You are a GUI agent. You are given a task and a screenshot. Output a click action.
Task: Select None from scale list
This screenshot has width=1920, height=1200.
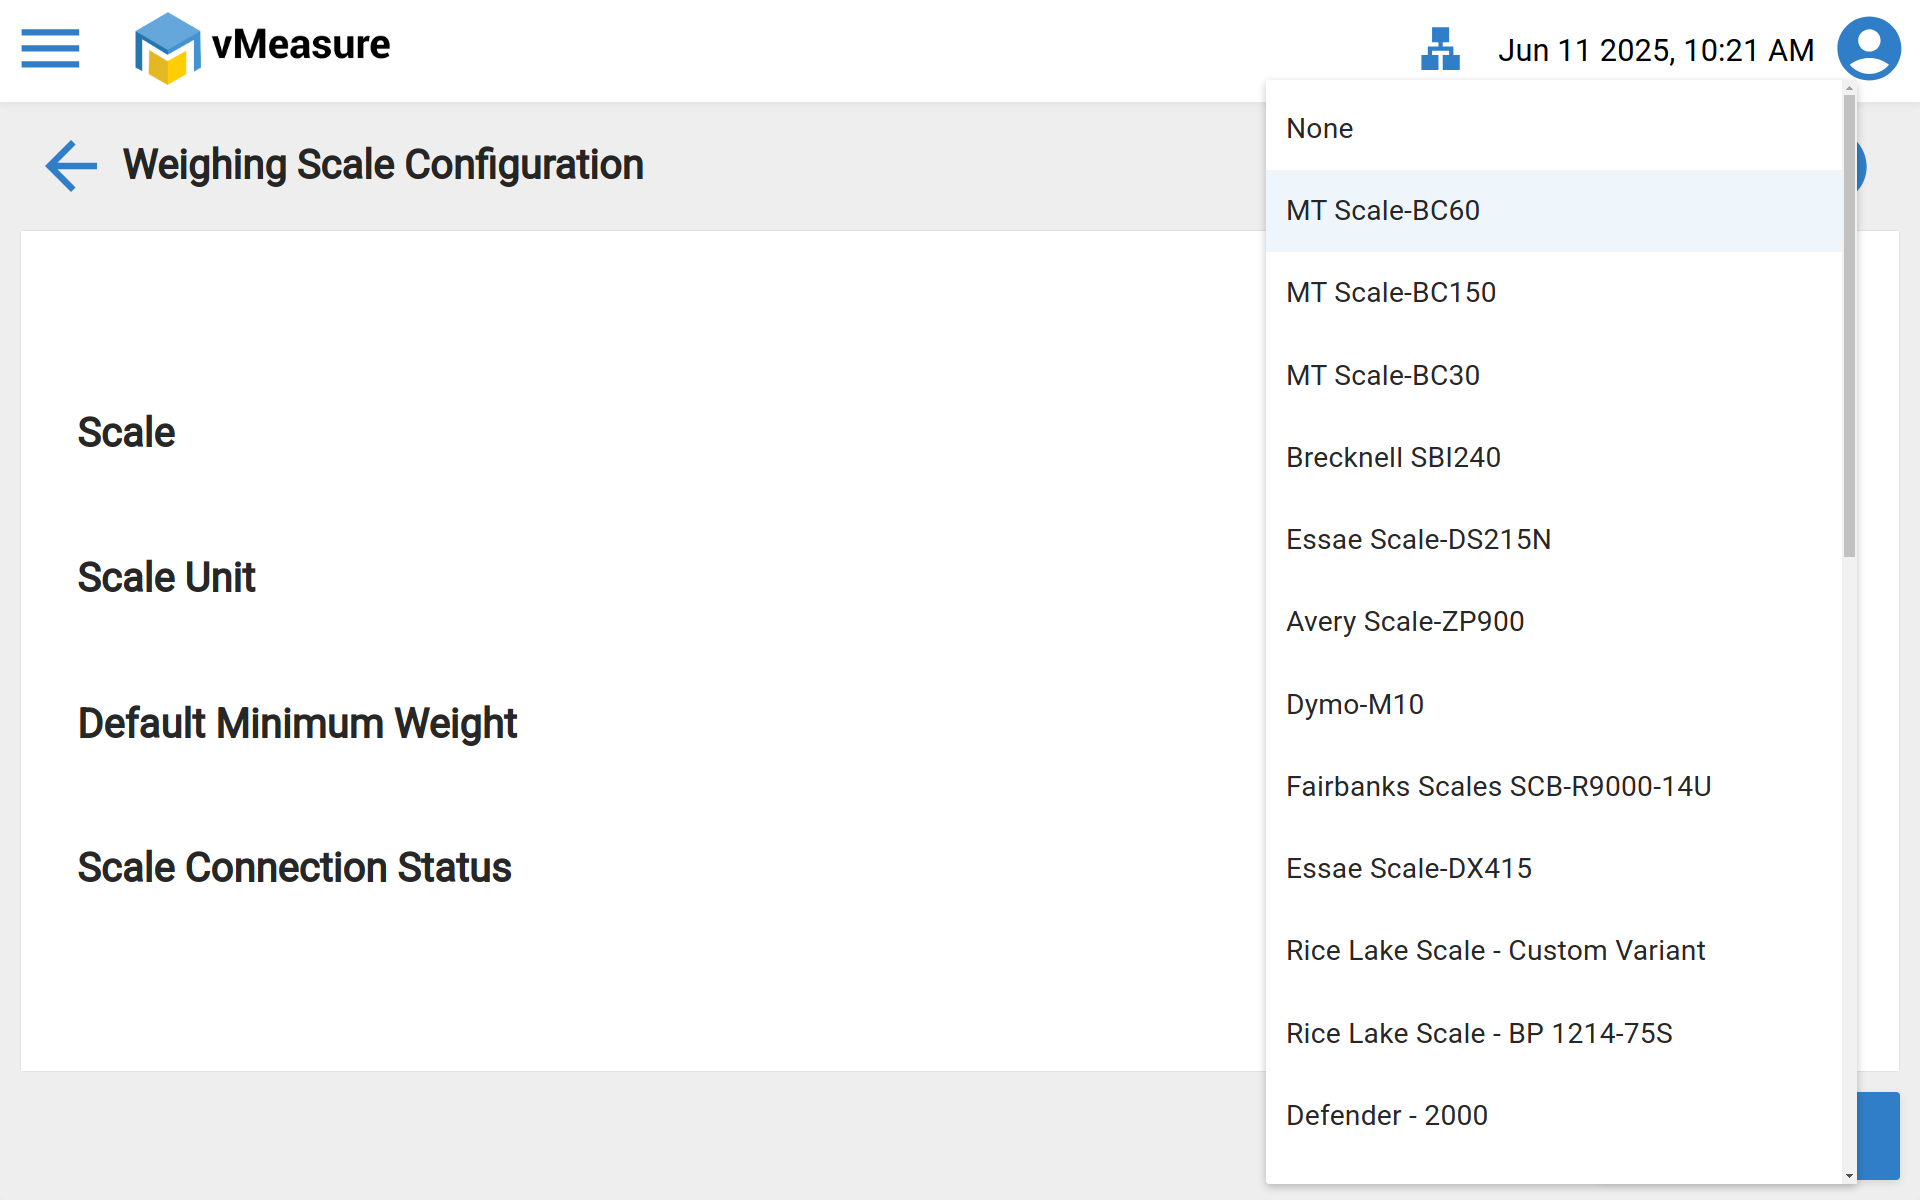(x=1319, y=128)
